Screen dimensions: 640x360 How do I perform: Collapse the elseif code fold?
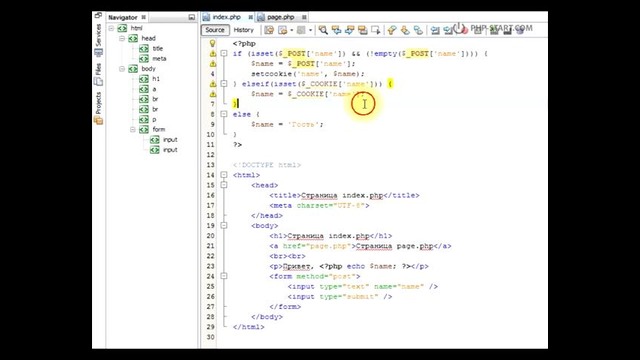click(x=224, y=84)
